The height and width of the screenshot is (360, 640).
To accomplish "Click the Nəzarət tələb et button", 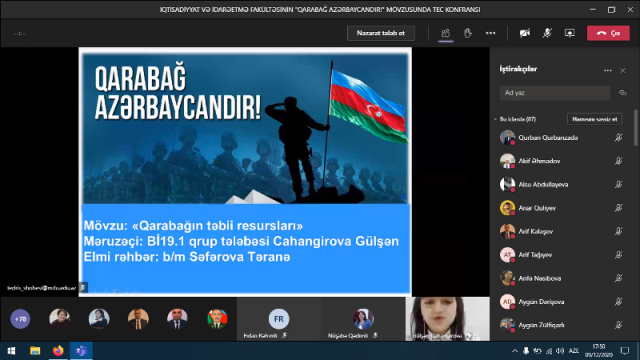I will 381,33.
